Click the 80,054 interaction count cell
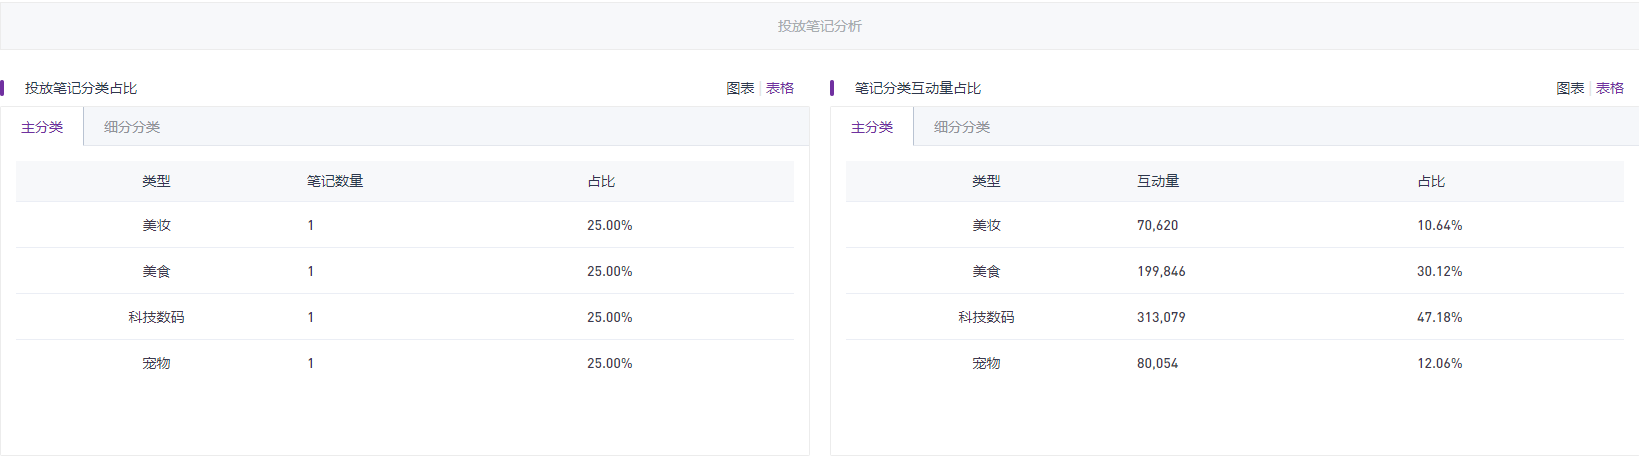This screenshot has height=457, width=1639. 1157,363
